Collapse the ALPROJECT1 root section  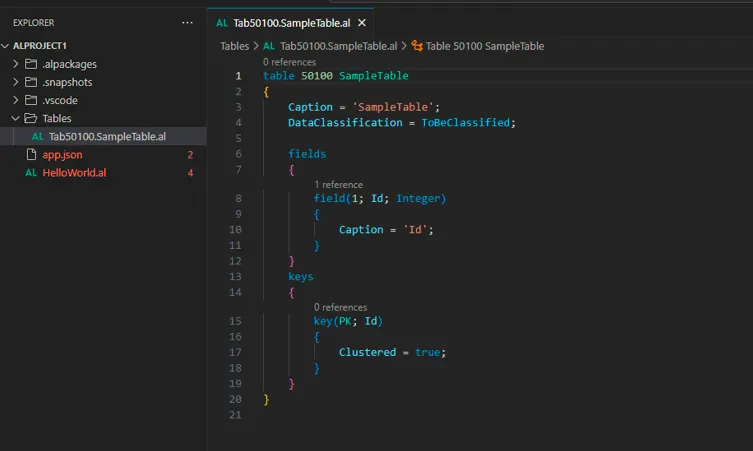(5, 46)
